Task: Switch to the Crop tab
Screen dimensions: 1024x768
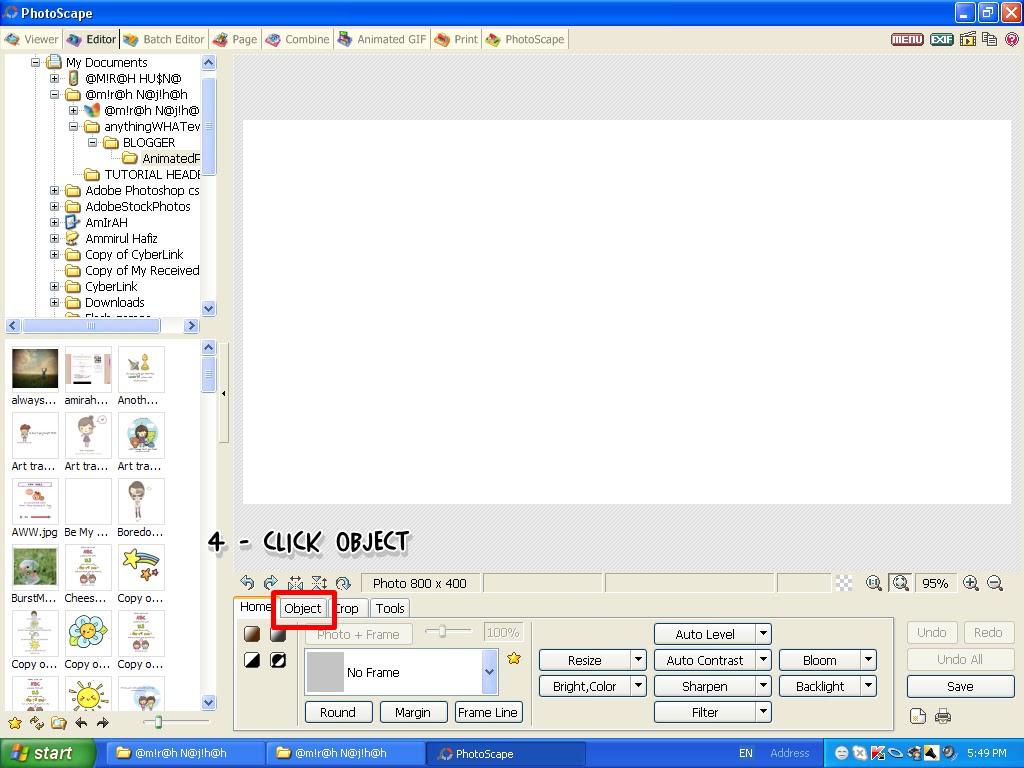Action: 347,609
